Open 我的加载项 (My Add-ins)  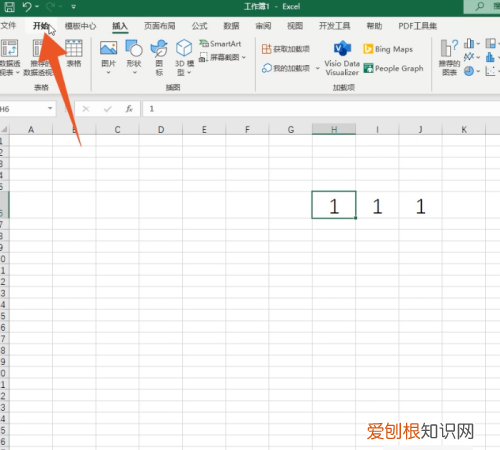click(286, 68)
